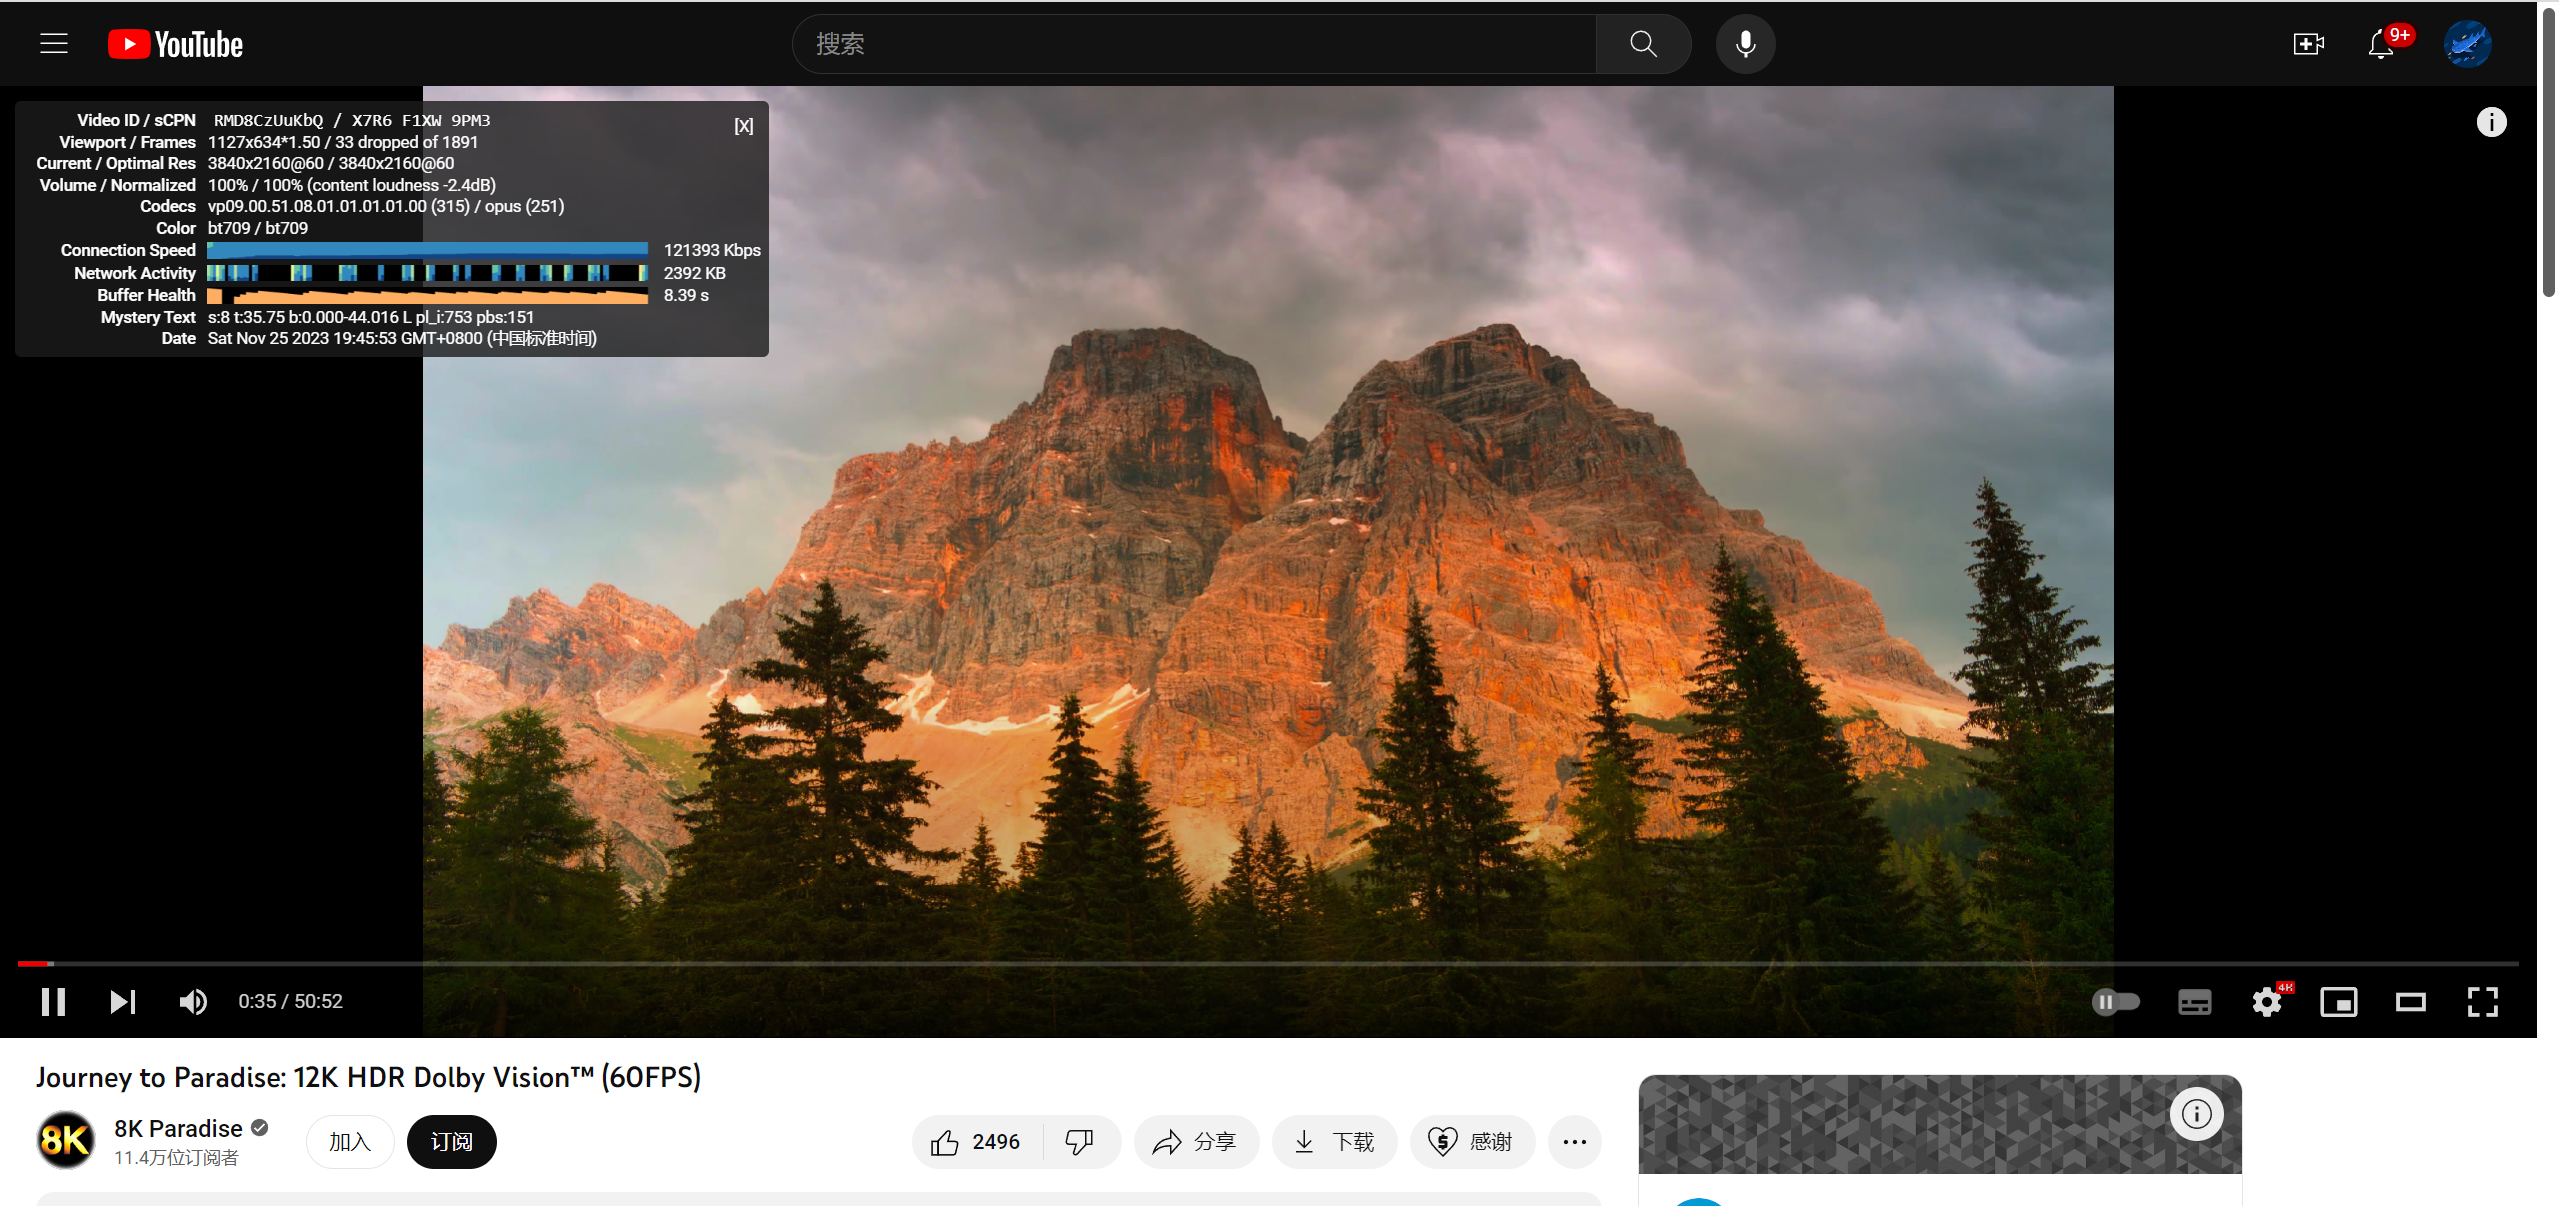Enable miniplayer mode

[x=2338, y=1002]
